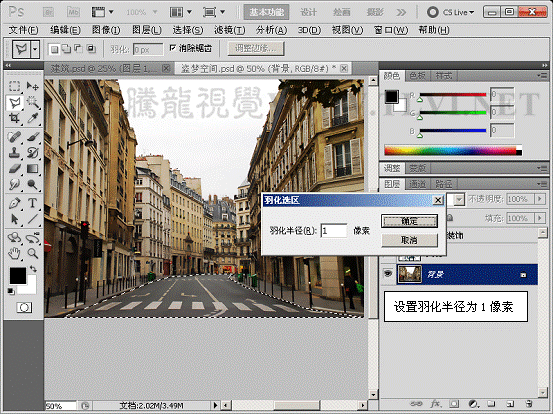The width and height of the screenshot is (553, 414).
Task: Click the R red channel slider
Action: [x=453, y=95]
